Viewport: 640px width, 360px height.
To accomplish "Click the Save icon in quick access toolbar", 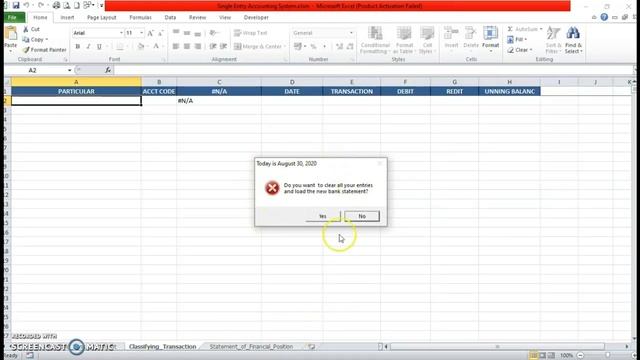I will [16, 6].
